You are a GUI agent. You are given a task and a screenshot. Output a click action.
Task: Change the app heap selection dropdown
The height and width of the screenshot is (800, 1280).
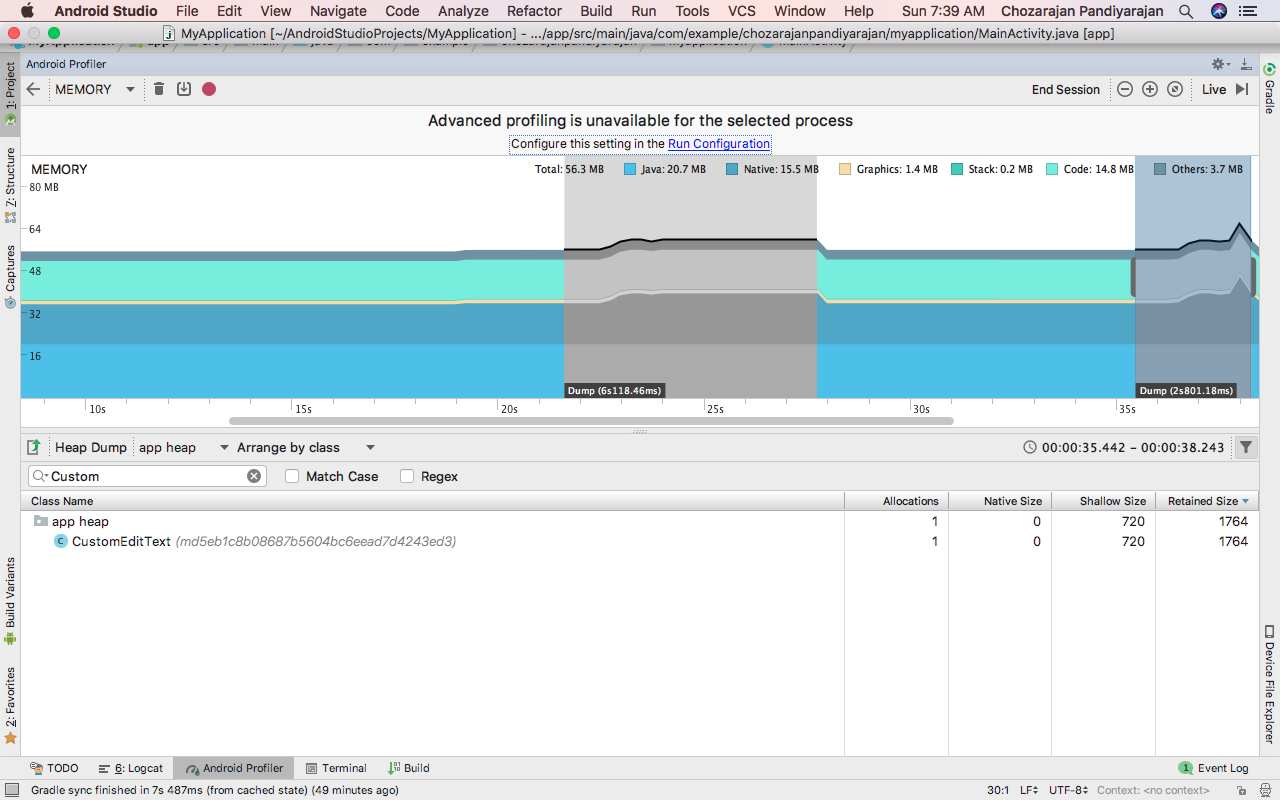(184, 447)
